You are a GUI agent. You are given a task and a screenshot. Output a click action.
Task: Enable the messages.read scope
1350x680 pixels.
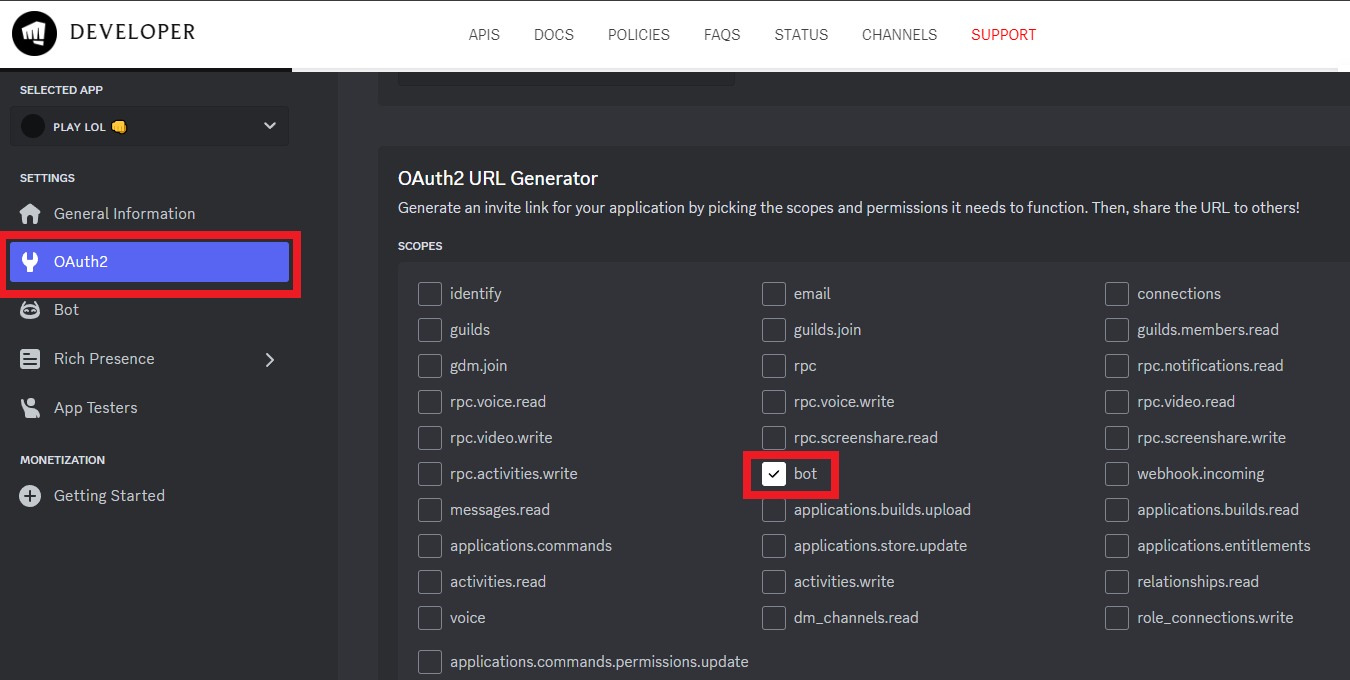tap(430, 510)
